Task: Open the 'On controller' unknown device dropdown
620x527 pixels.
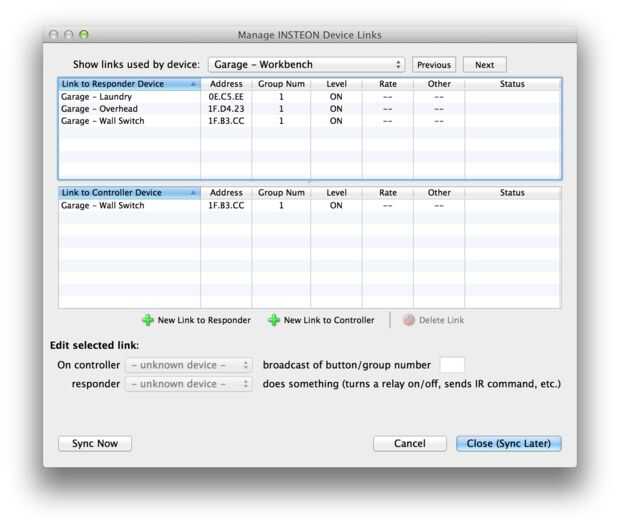Action: pos(189,365)
